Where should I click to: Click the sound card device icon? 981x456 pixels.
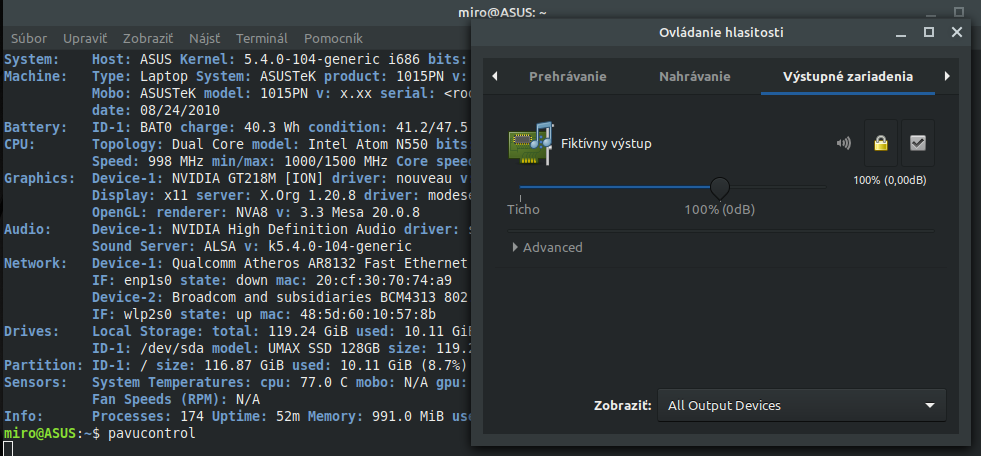click(x=531, y=143)
